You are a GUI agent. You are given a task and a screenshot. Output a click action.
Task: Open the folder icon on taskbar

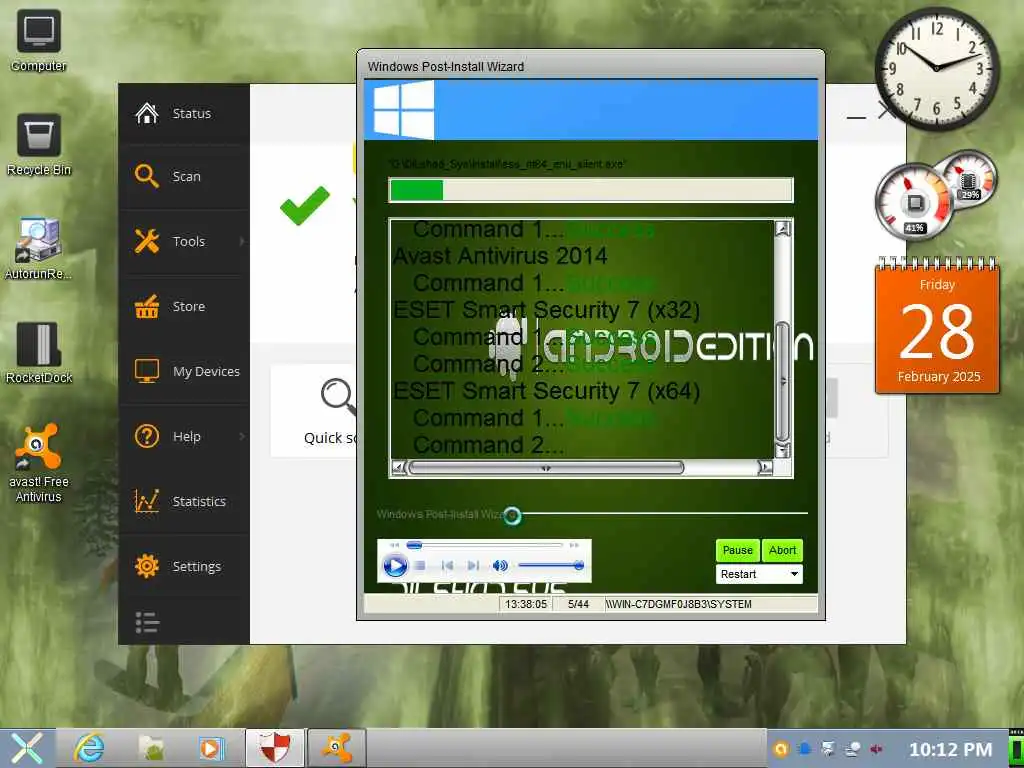click(x=151, y=748)
